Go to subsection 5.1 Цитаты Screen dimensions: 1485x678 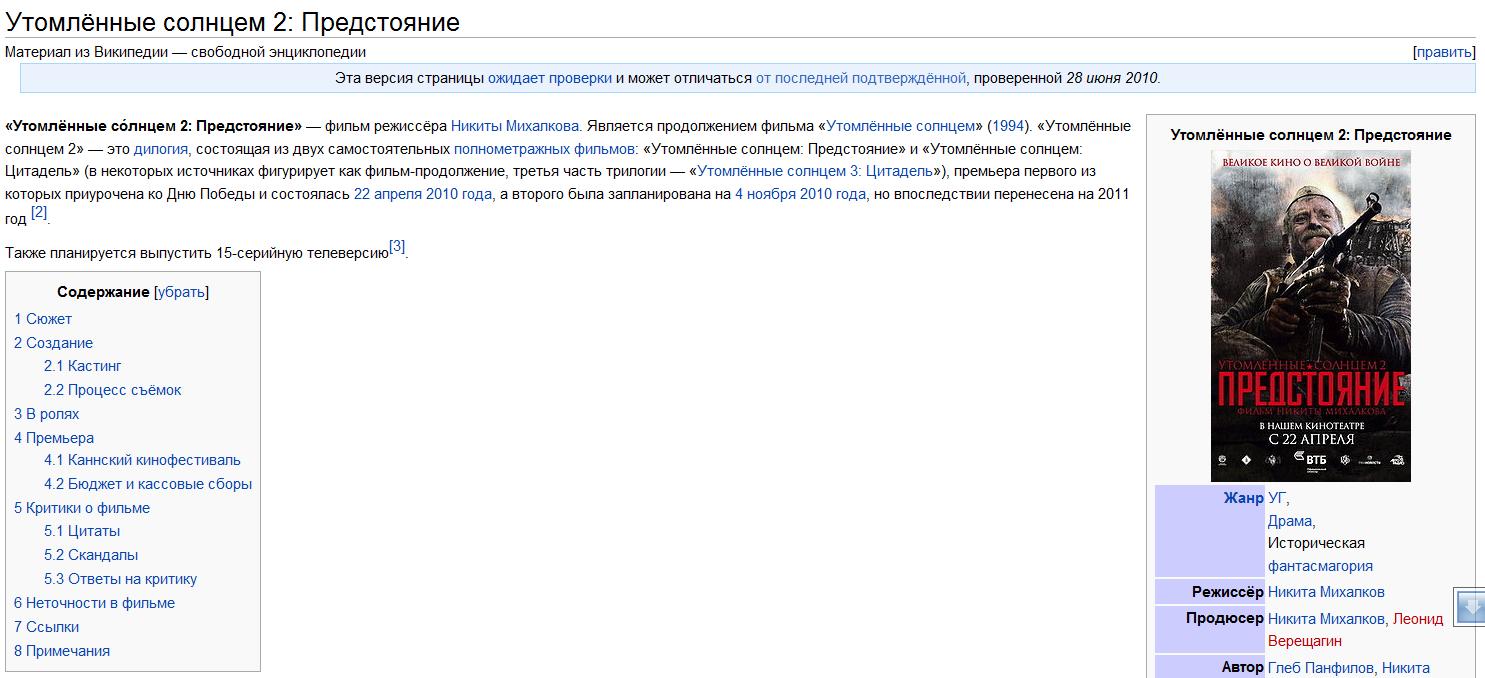(x=82, y=531)
